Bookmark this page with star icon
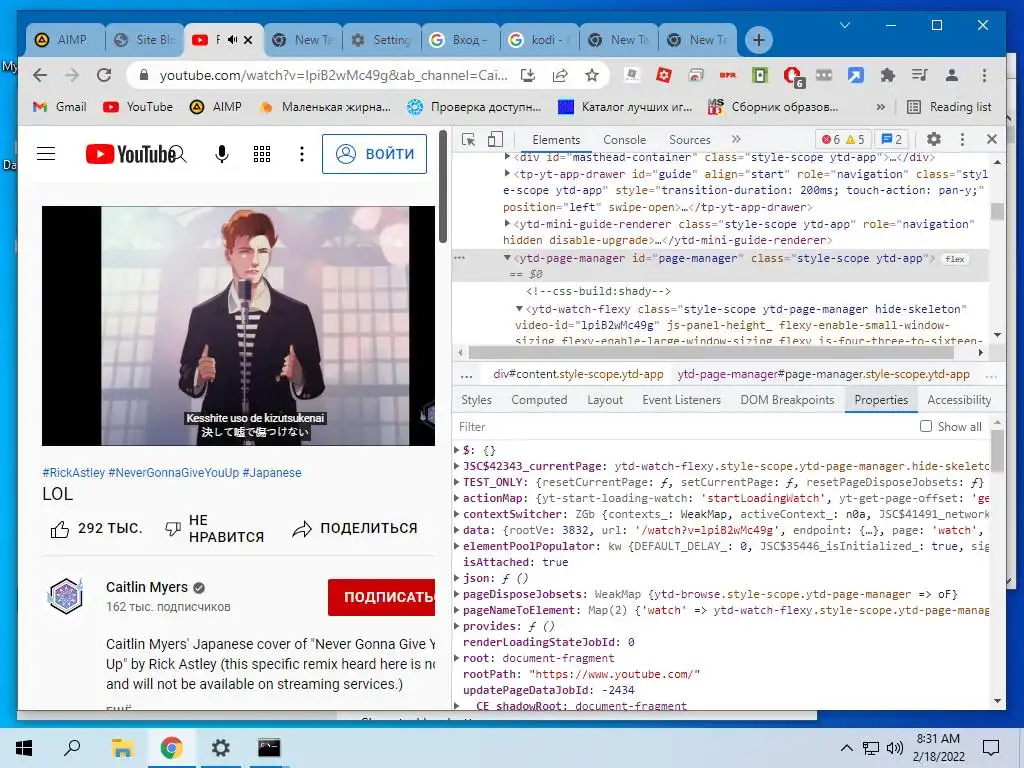 point(592,75)
